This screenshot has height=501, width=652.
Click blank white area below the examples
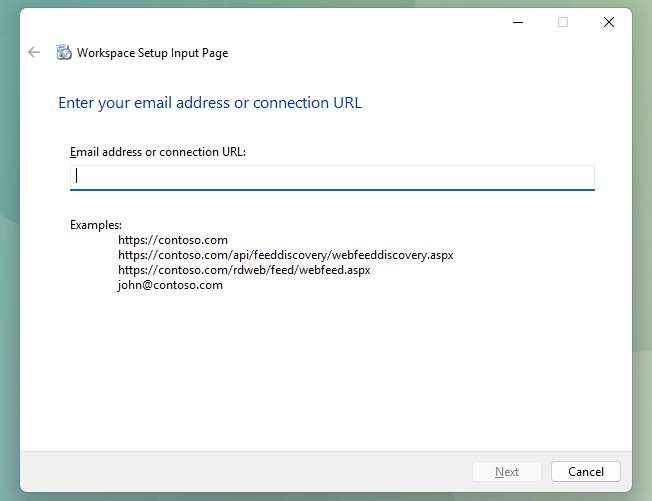tap(325, 370)
